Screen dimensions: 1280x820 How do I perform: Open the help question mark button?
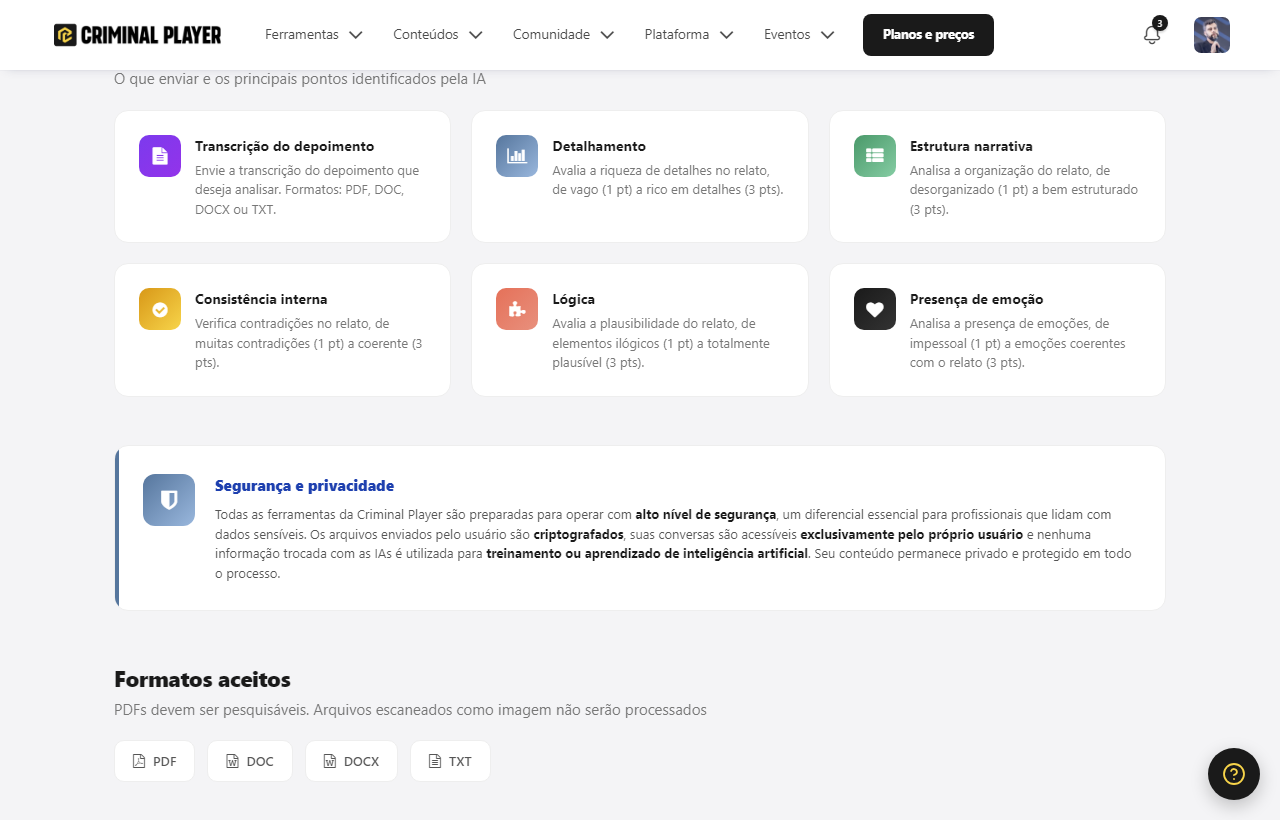1234,774
